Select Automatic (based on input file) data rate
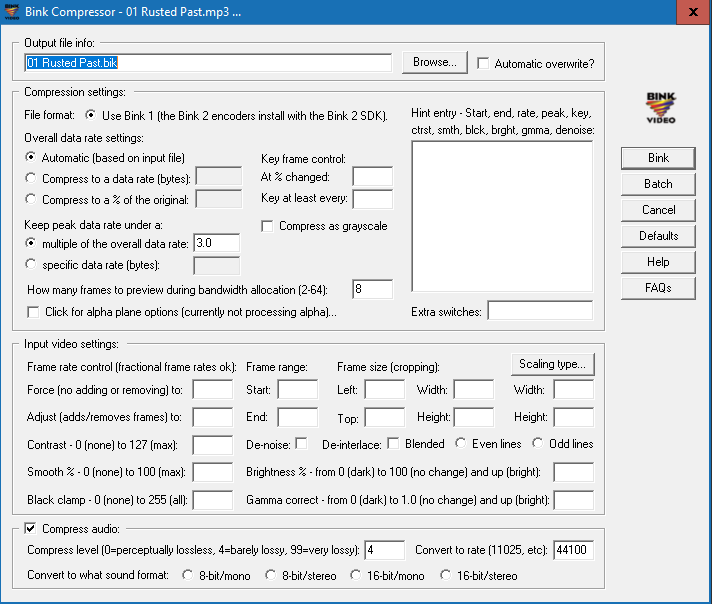Screen dimensions: 712x604 click(30, 157)
